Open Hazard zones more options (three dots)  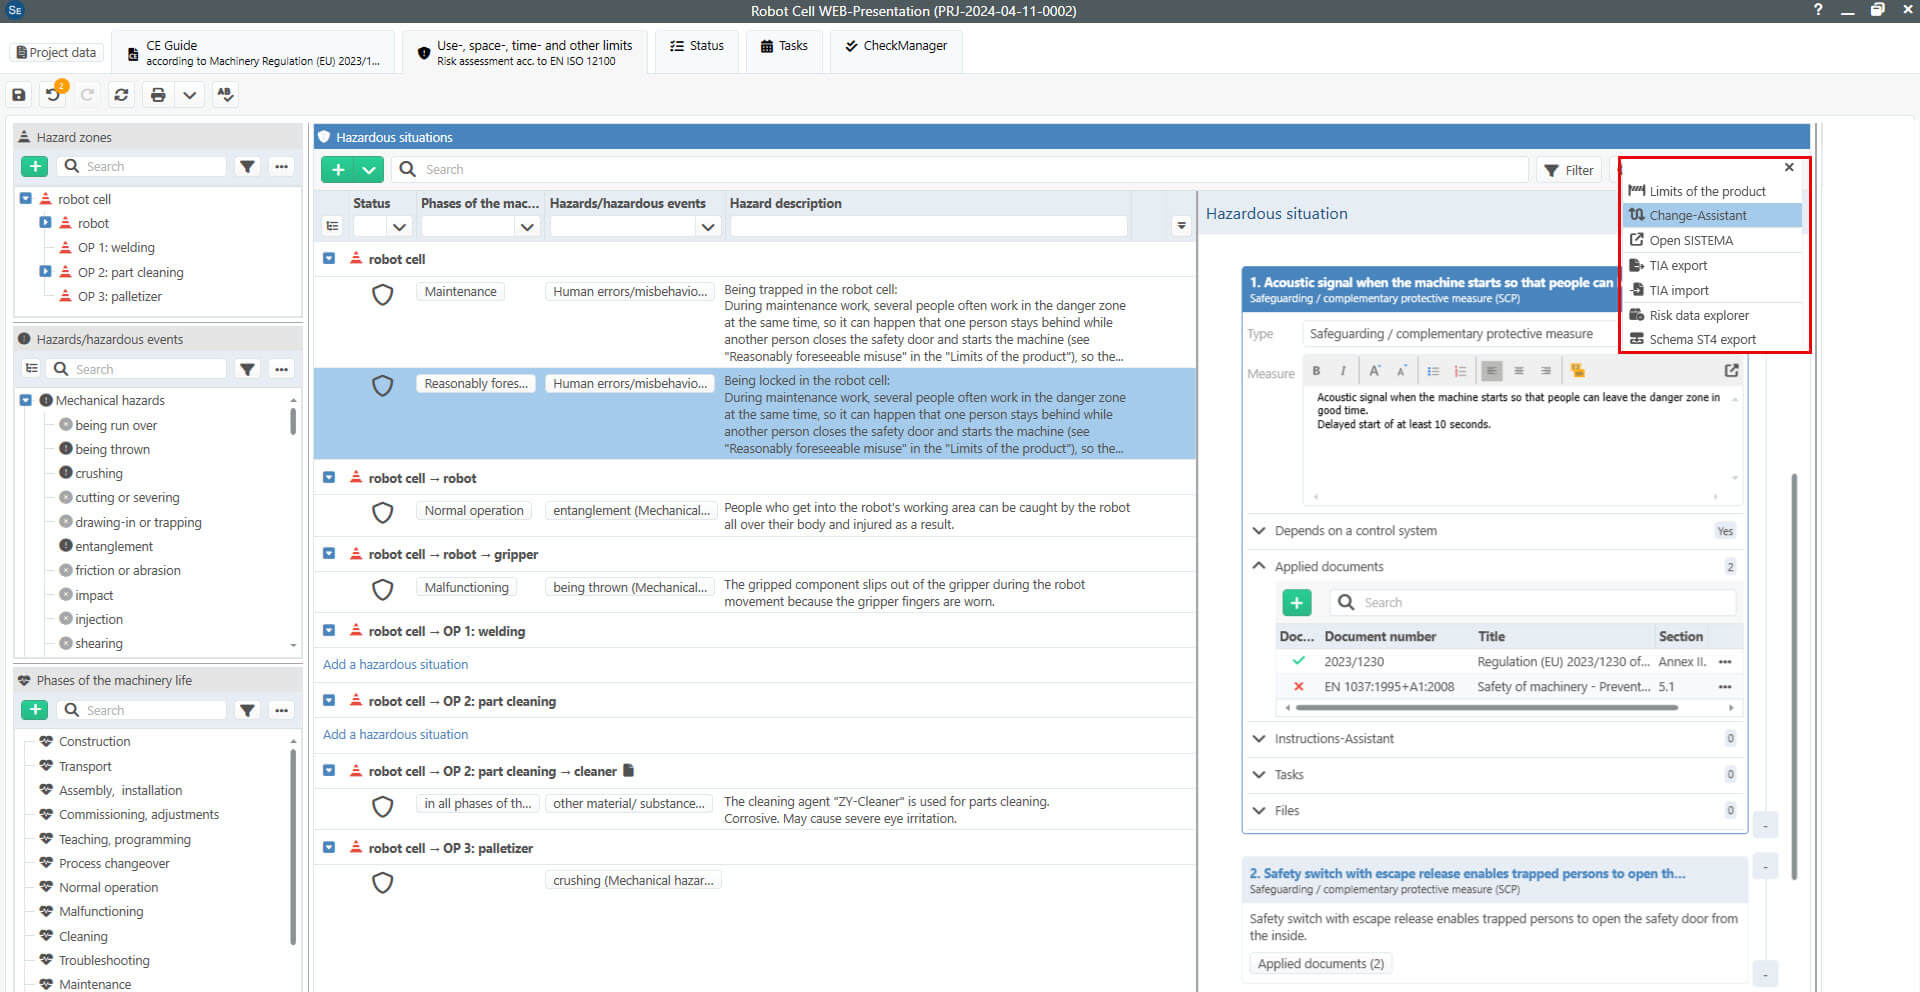tap(282, 166)
